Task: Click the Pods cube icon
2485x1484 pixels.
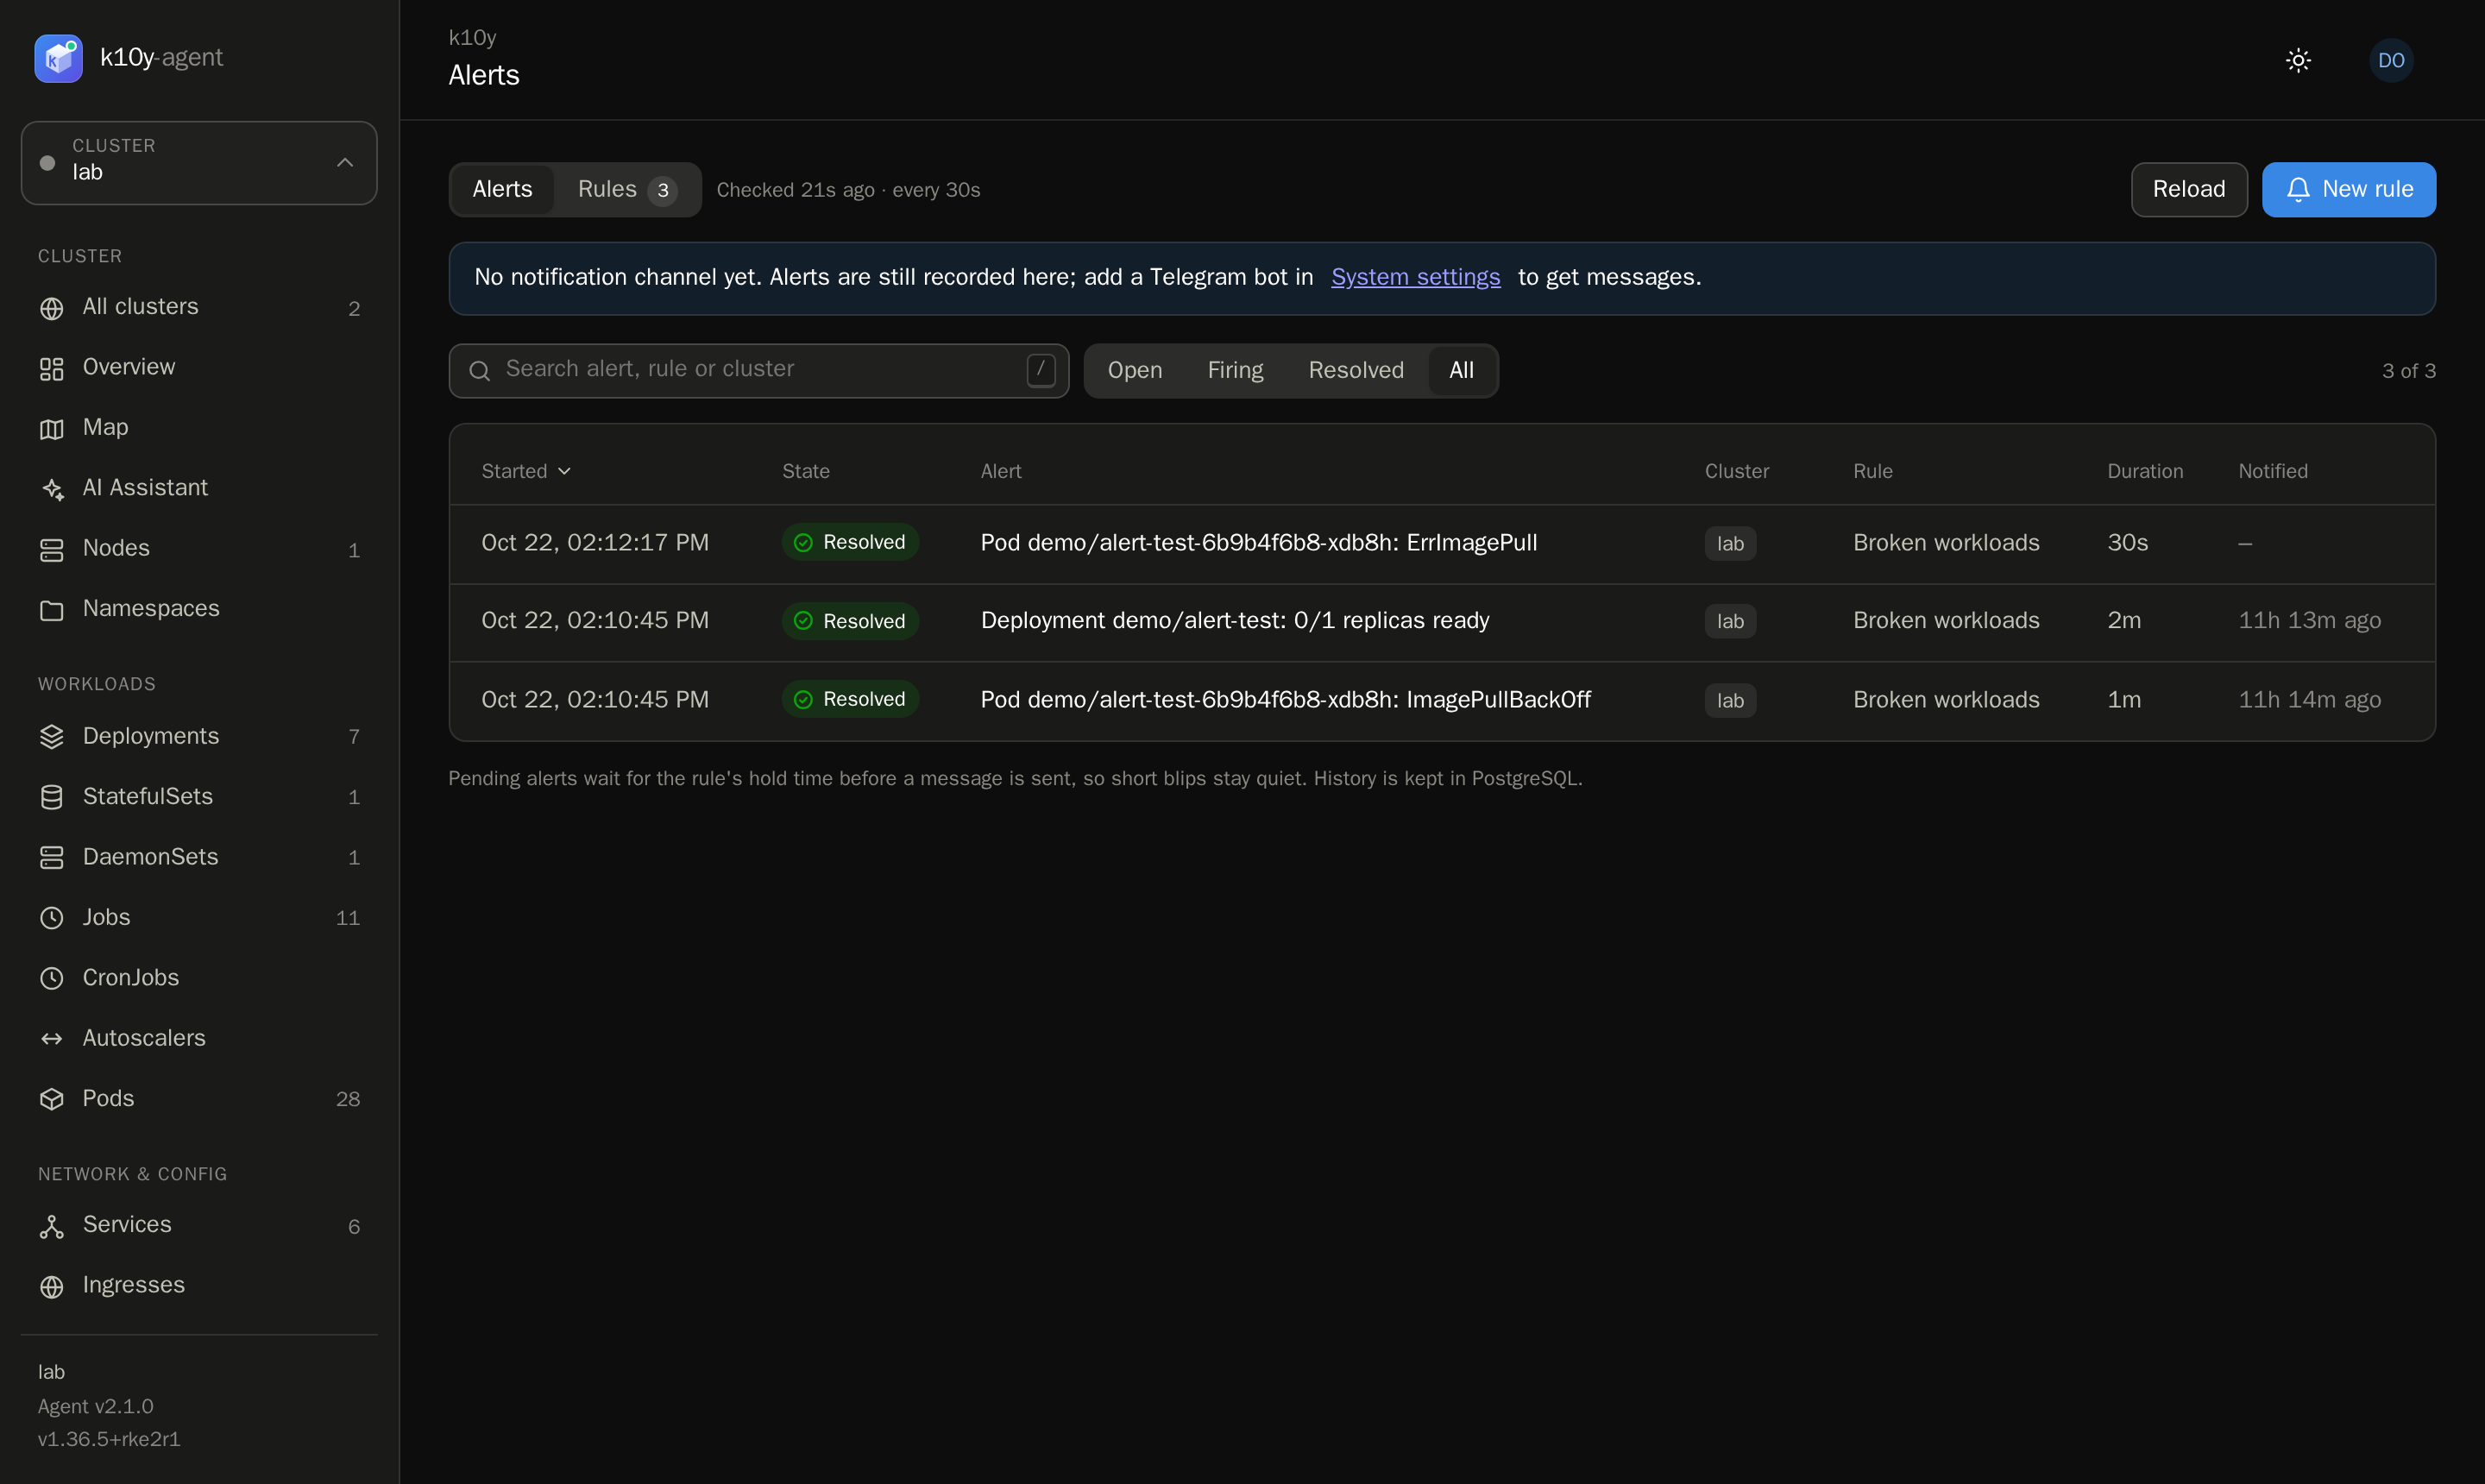Action: pyautogui.click(x=52, y=1099)
